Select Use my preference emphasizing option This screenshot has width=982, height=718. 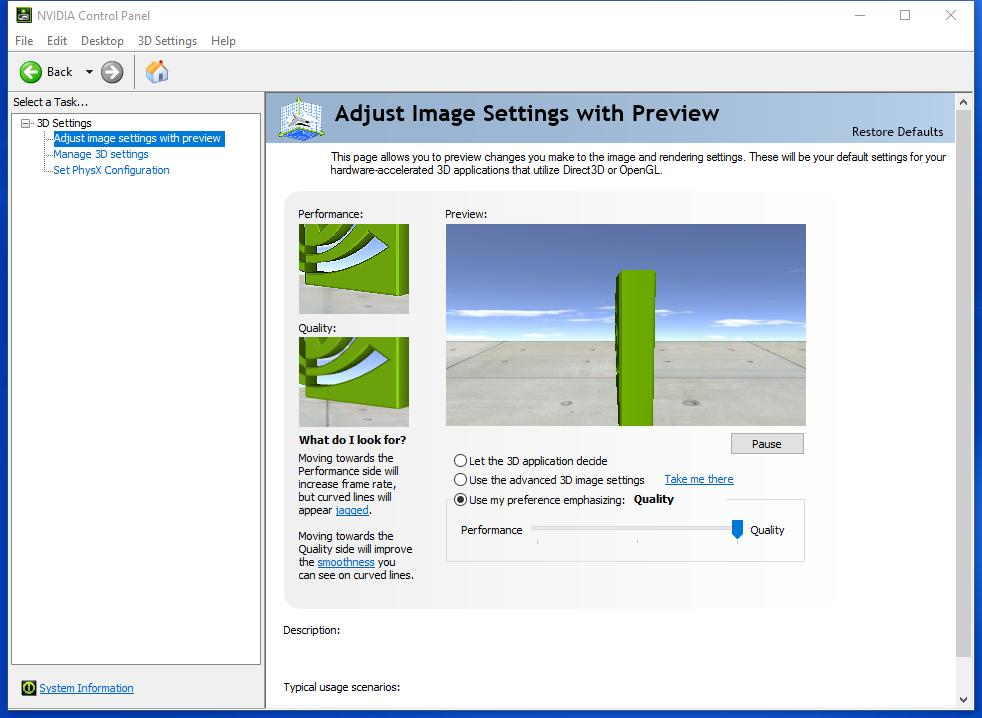coord(461,500)
